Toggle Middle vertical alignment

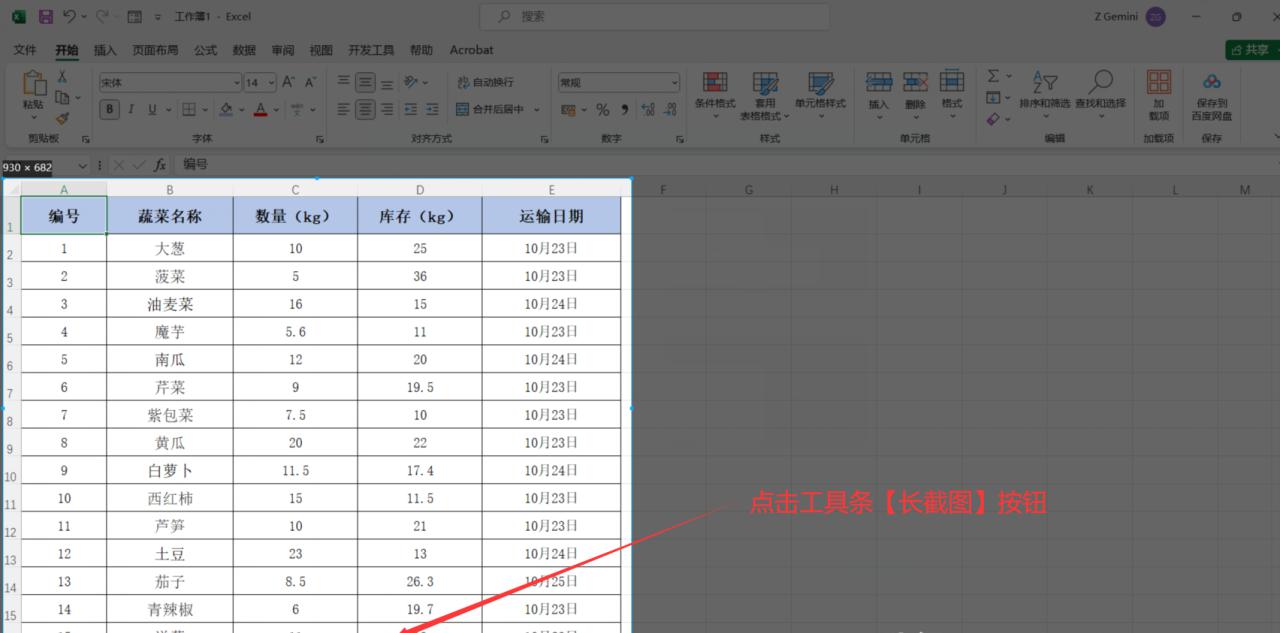tap(366, 82)
